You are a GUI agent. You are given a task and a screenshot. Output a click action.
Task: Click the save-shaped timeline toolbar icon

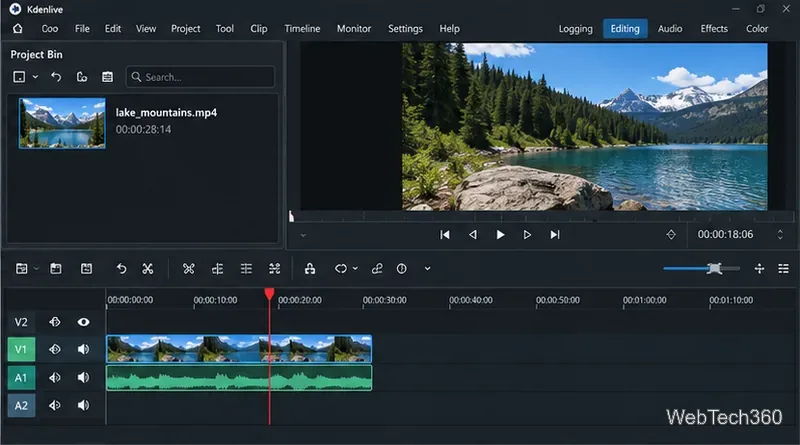click(x=86, y=269)
